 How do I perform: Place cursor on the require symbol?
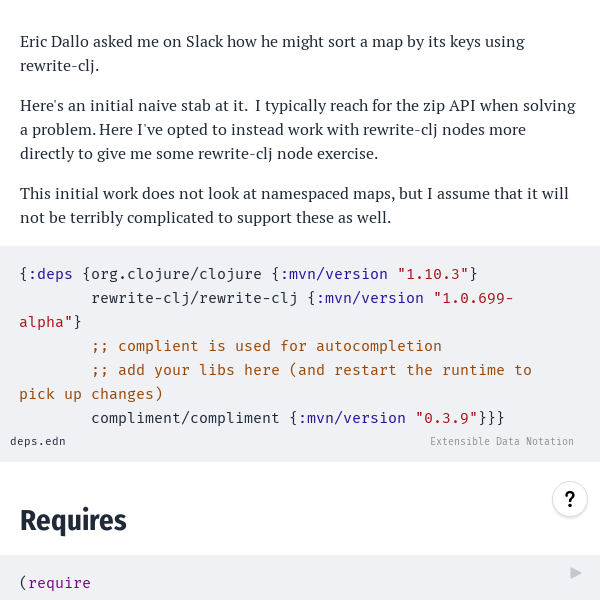click(x=59, y=583)
